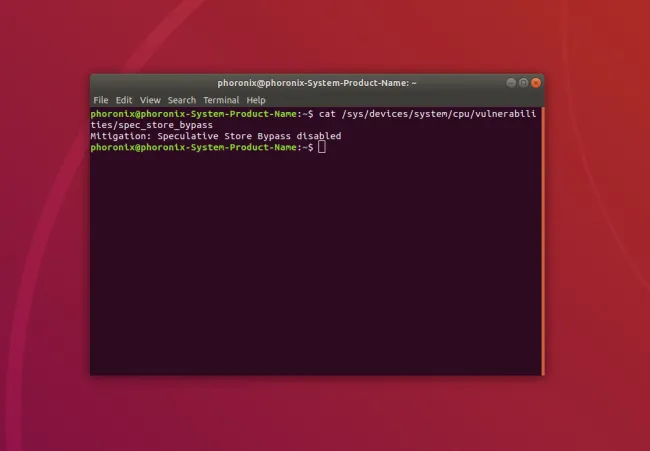
Task: Click the block cursor at the prompt
Action: [x=322, y=147]
